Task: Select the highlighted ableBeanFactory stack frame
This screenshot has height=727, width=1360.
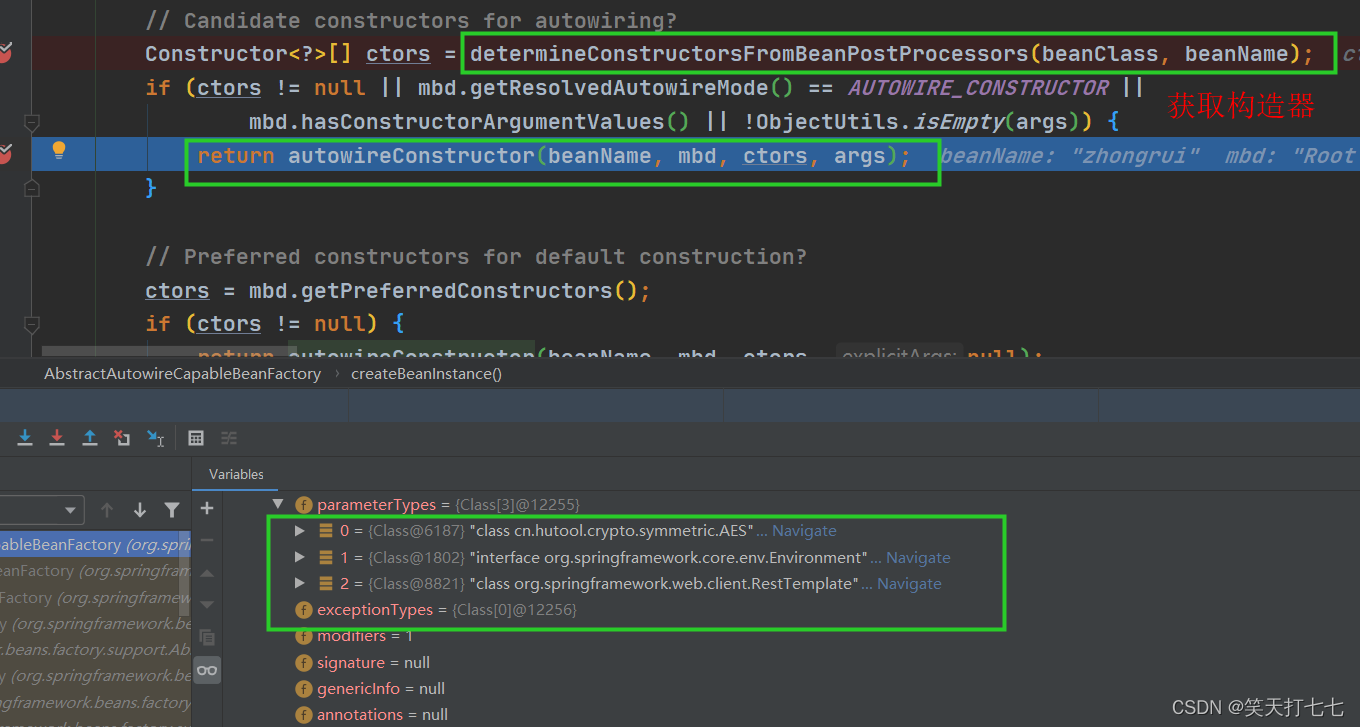Action: [95, 545]
